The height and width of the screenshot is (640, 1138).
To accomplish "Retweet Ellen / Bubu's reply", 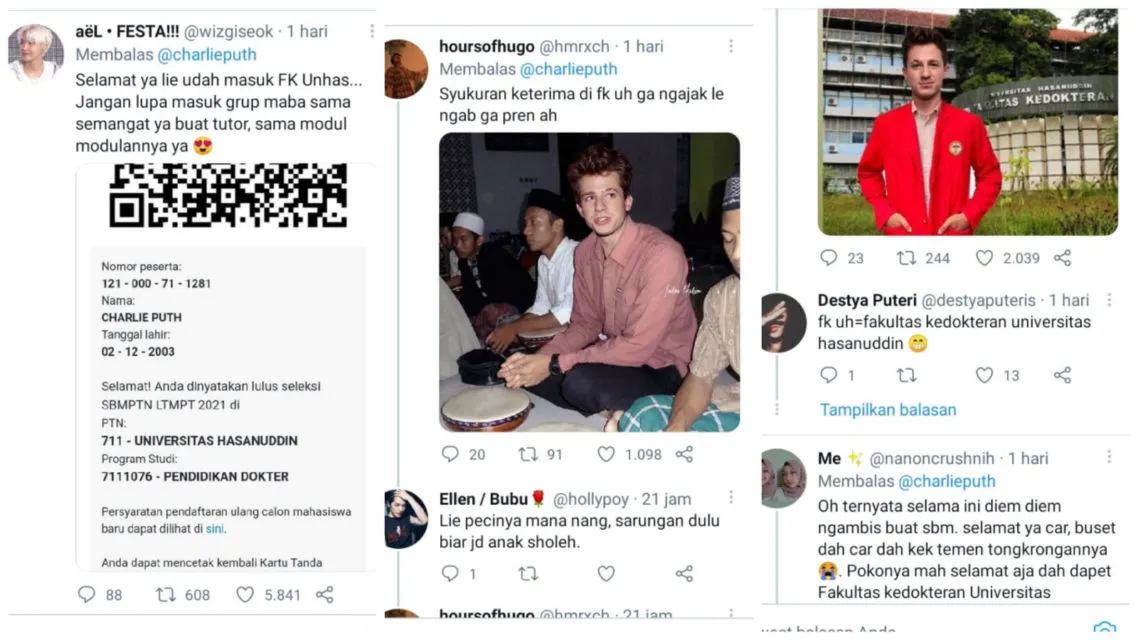I will tap(528, 573).
